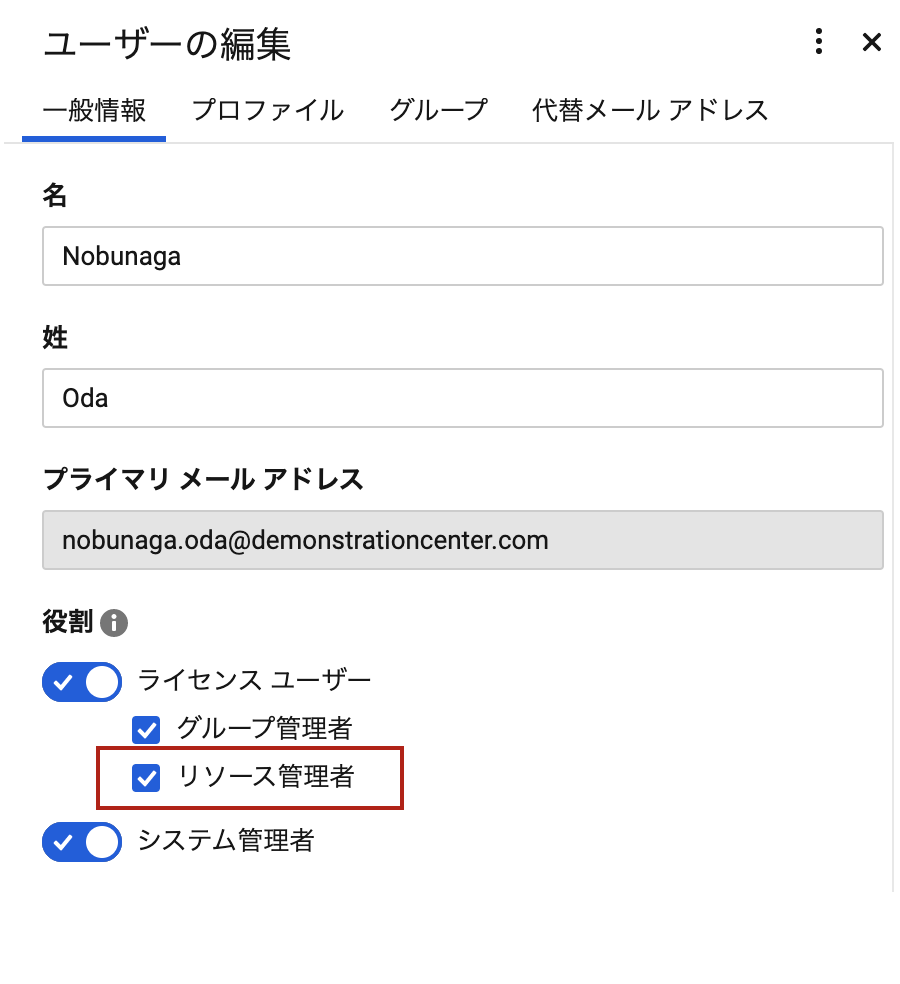Disable the システム管理者 toggle
The width and height of the screenshot is (900, 984).
point(82,842)
